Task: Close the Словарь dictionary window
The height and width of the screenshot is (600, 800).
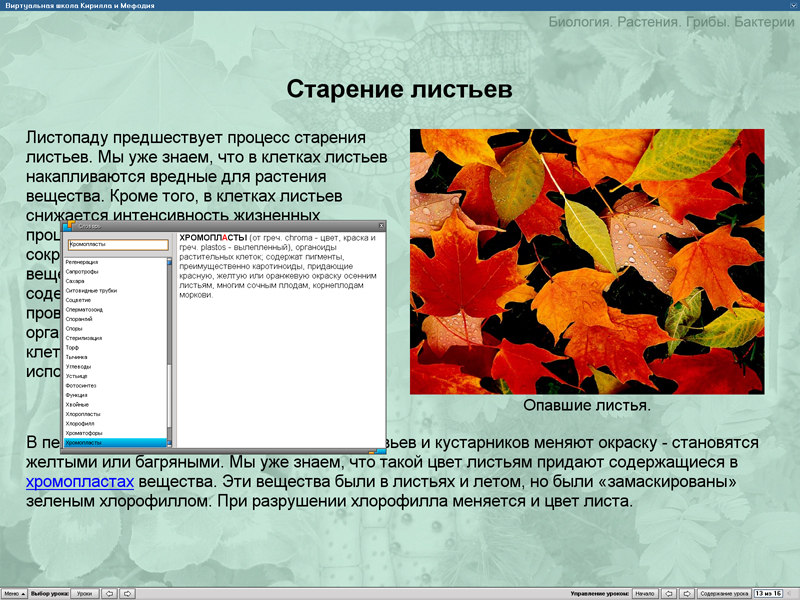Action: click(383, 227)
